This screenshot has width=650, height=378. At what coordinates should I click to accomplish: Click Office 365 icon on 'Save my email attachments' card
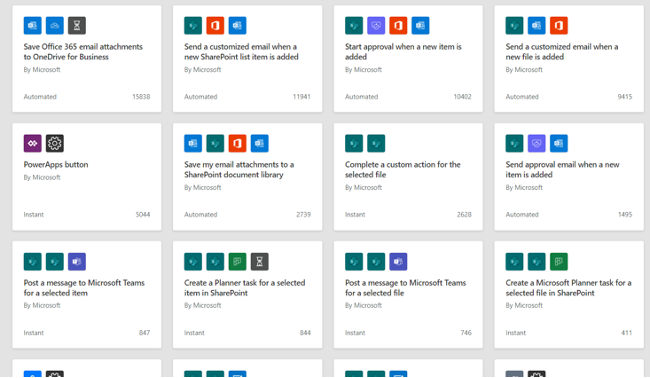238,143
